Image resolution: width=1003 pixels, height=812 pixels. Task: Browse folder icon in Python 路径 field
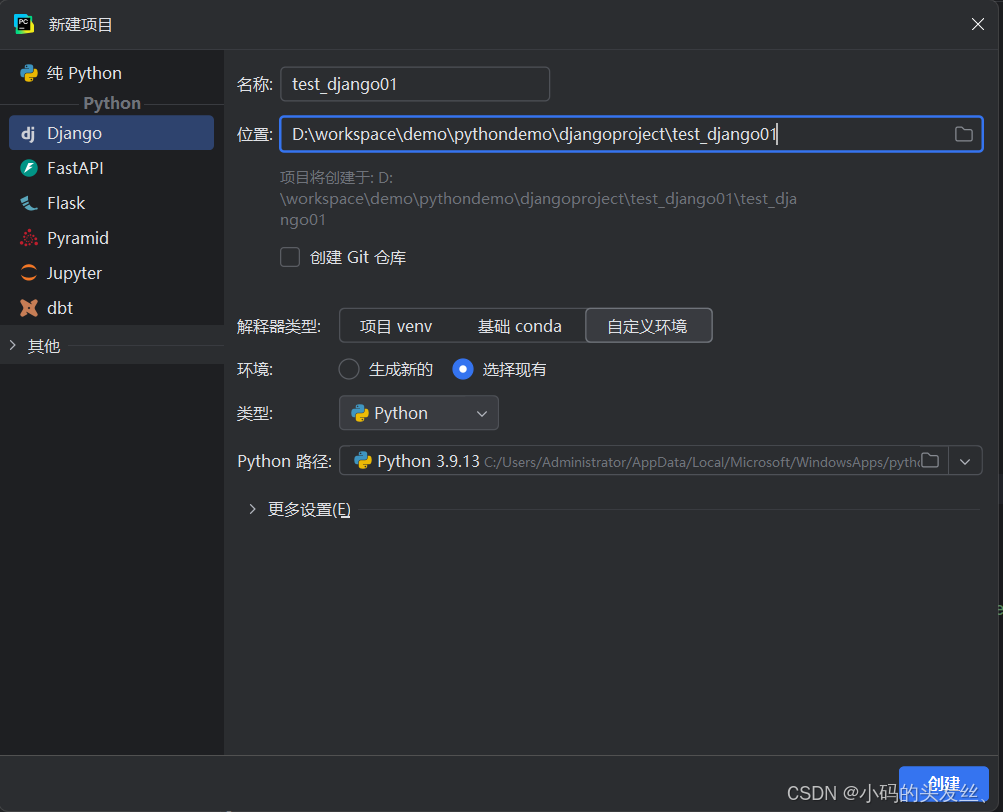(930, 461)
